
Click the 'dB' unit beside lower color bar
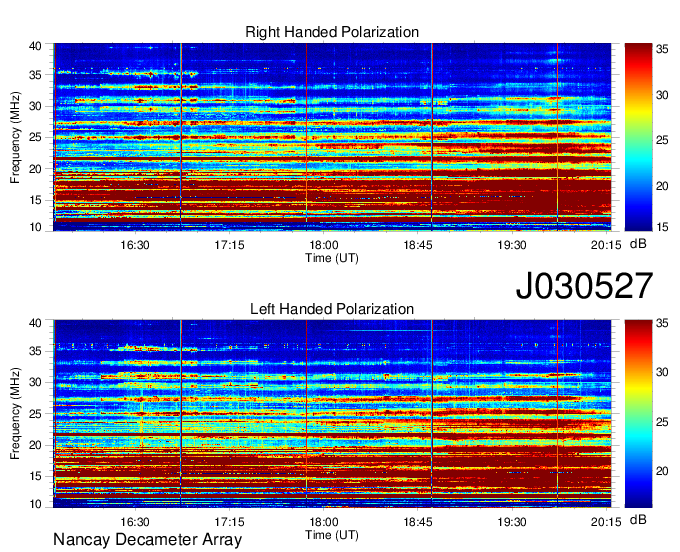pos(638,519)
